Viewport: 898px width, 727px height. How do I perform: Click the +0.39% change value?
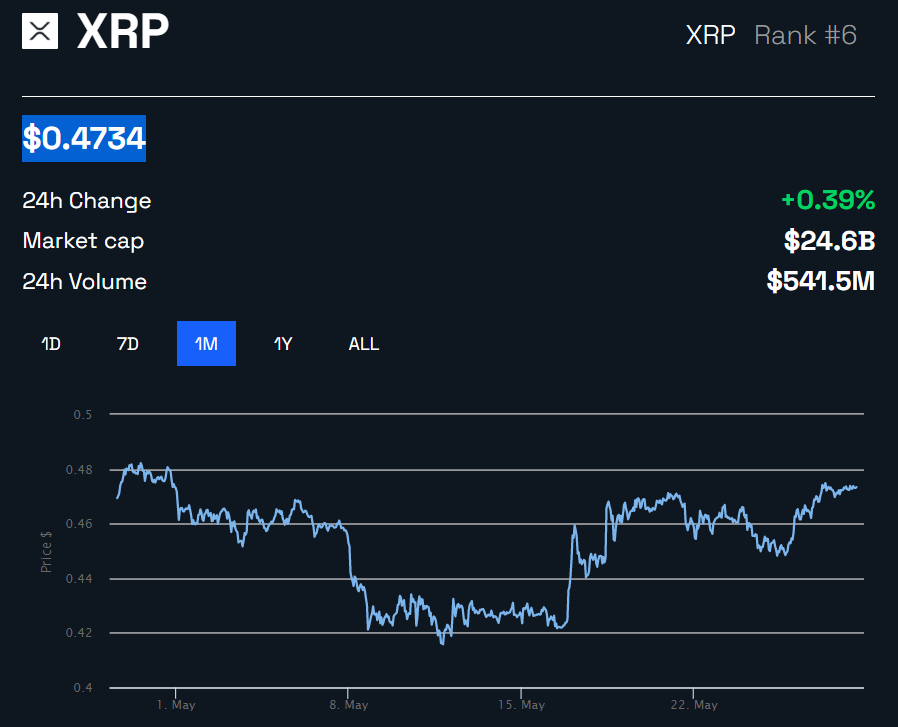pyautogui.click(x=828, y=200)
